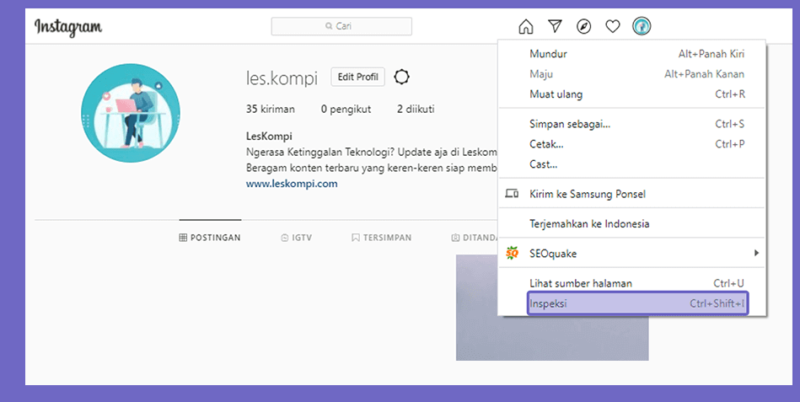Switch to the IGTV tab
Viewport: 800px width, 402px height.
[296, 238]
